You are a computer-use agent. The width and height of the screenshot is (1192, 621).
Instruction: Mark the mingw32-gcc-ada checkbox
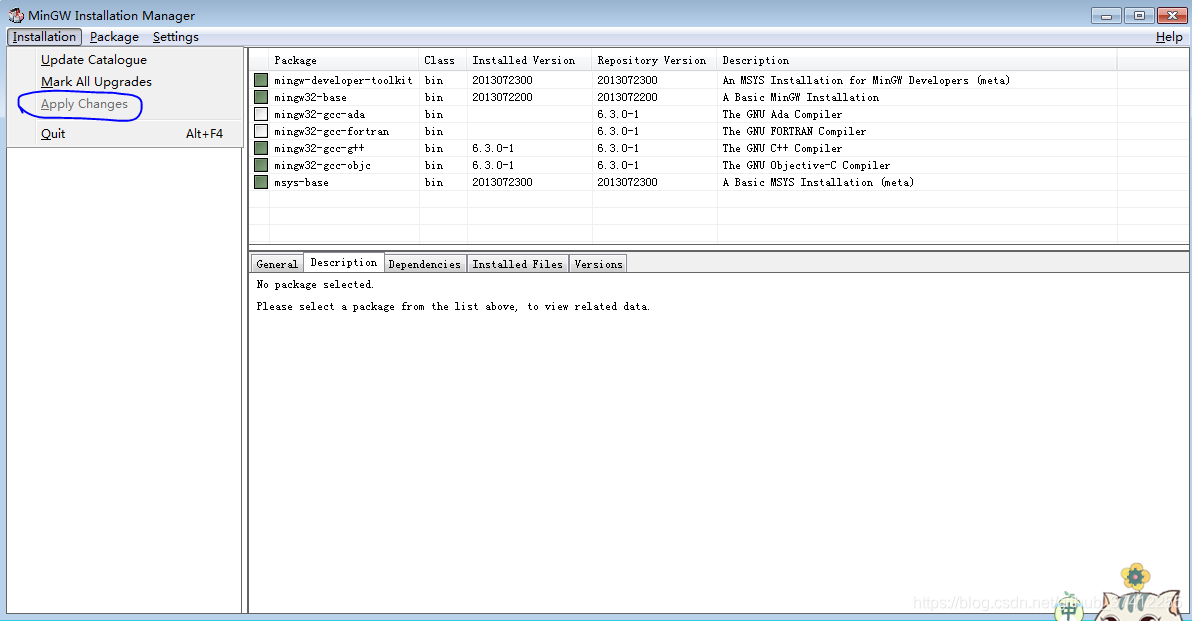(261, 114)
